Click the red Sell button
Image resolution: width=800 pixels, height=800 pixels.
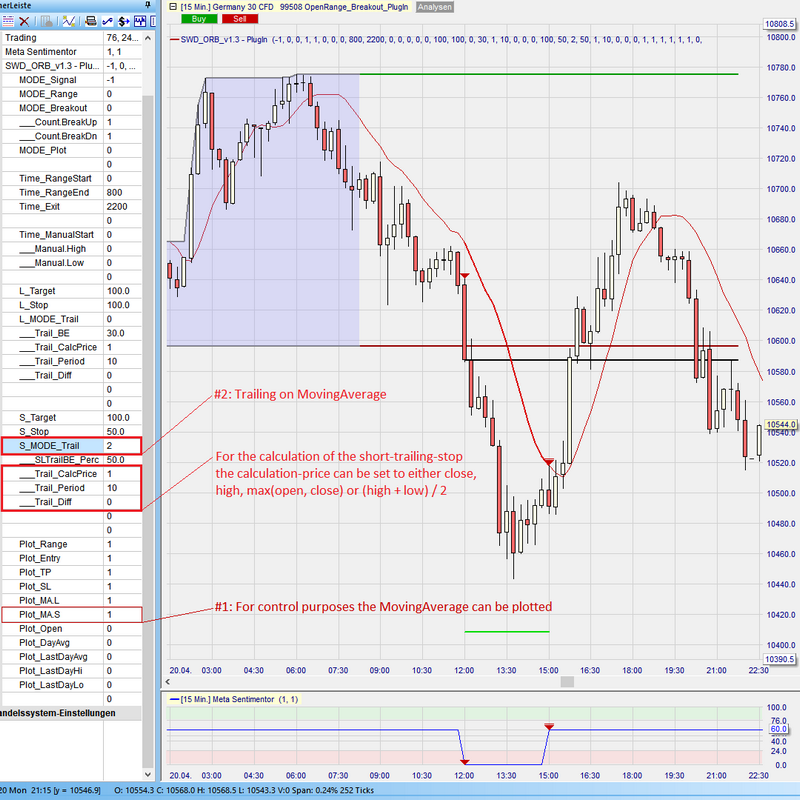click(x=240, y=19)
